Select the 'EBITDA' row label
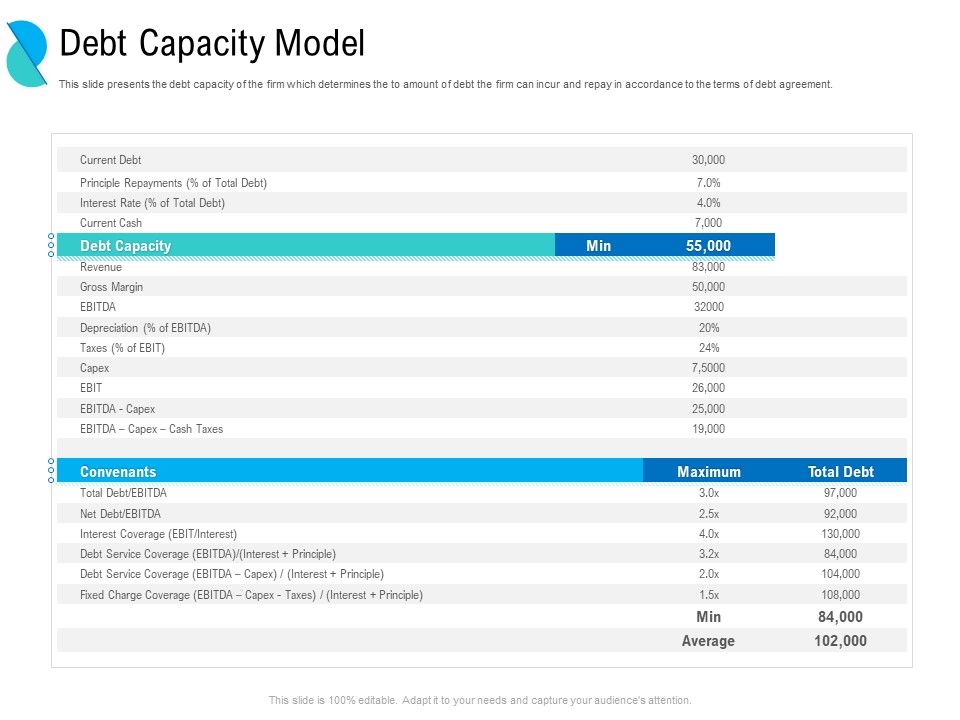Viewport: 960px width, 720px height. tap(98, 307)
